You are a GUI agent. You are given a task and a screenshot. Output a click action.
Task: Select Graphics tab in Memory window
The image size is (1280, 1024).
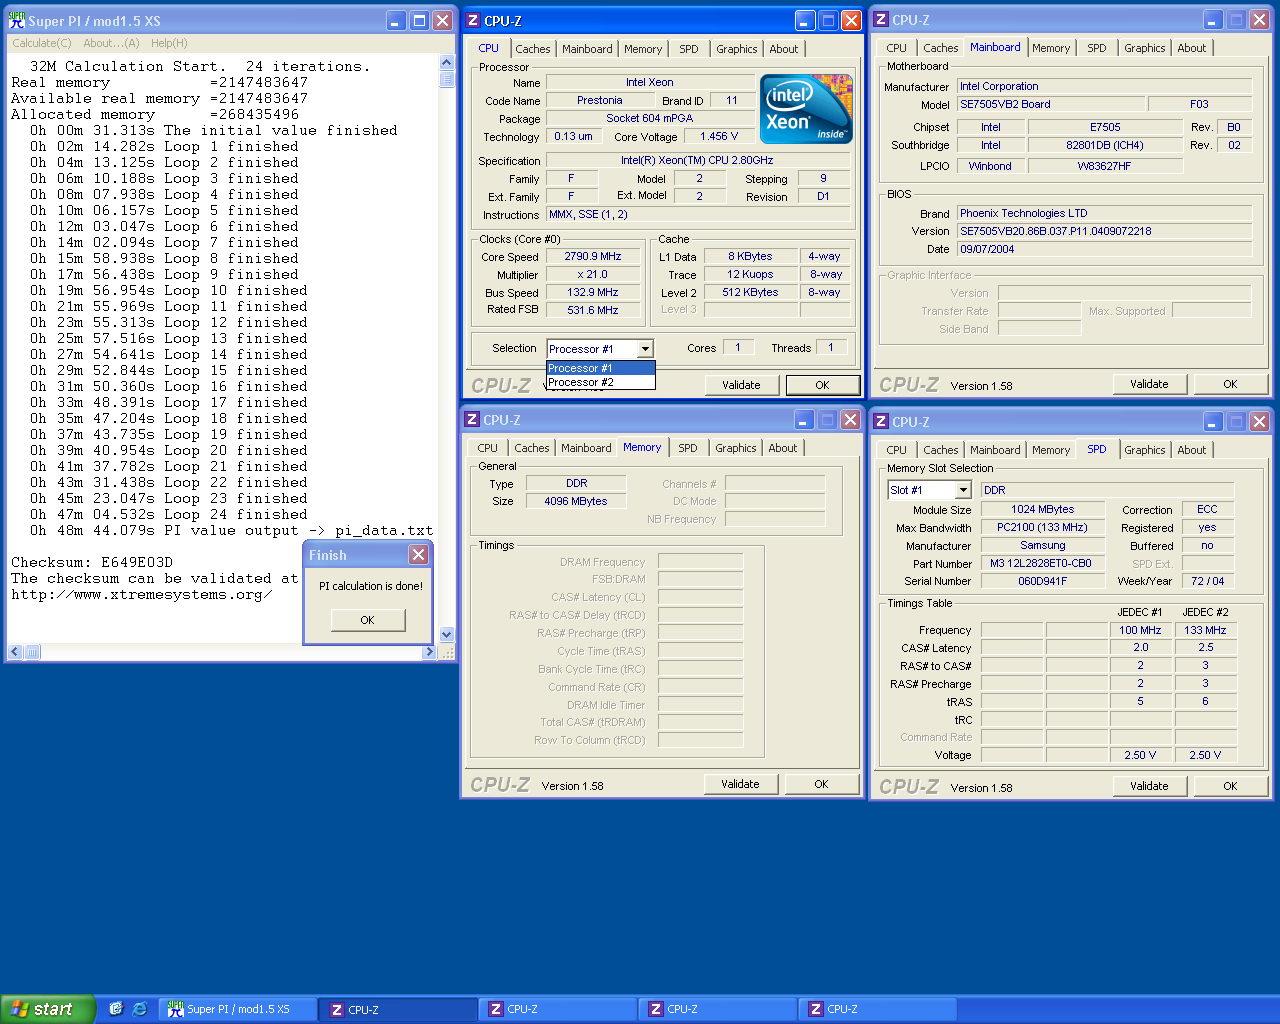point(736,448)
